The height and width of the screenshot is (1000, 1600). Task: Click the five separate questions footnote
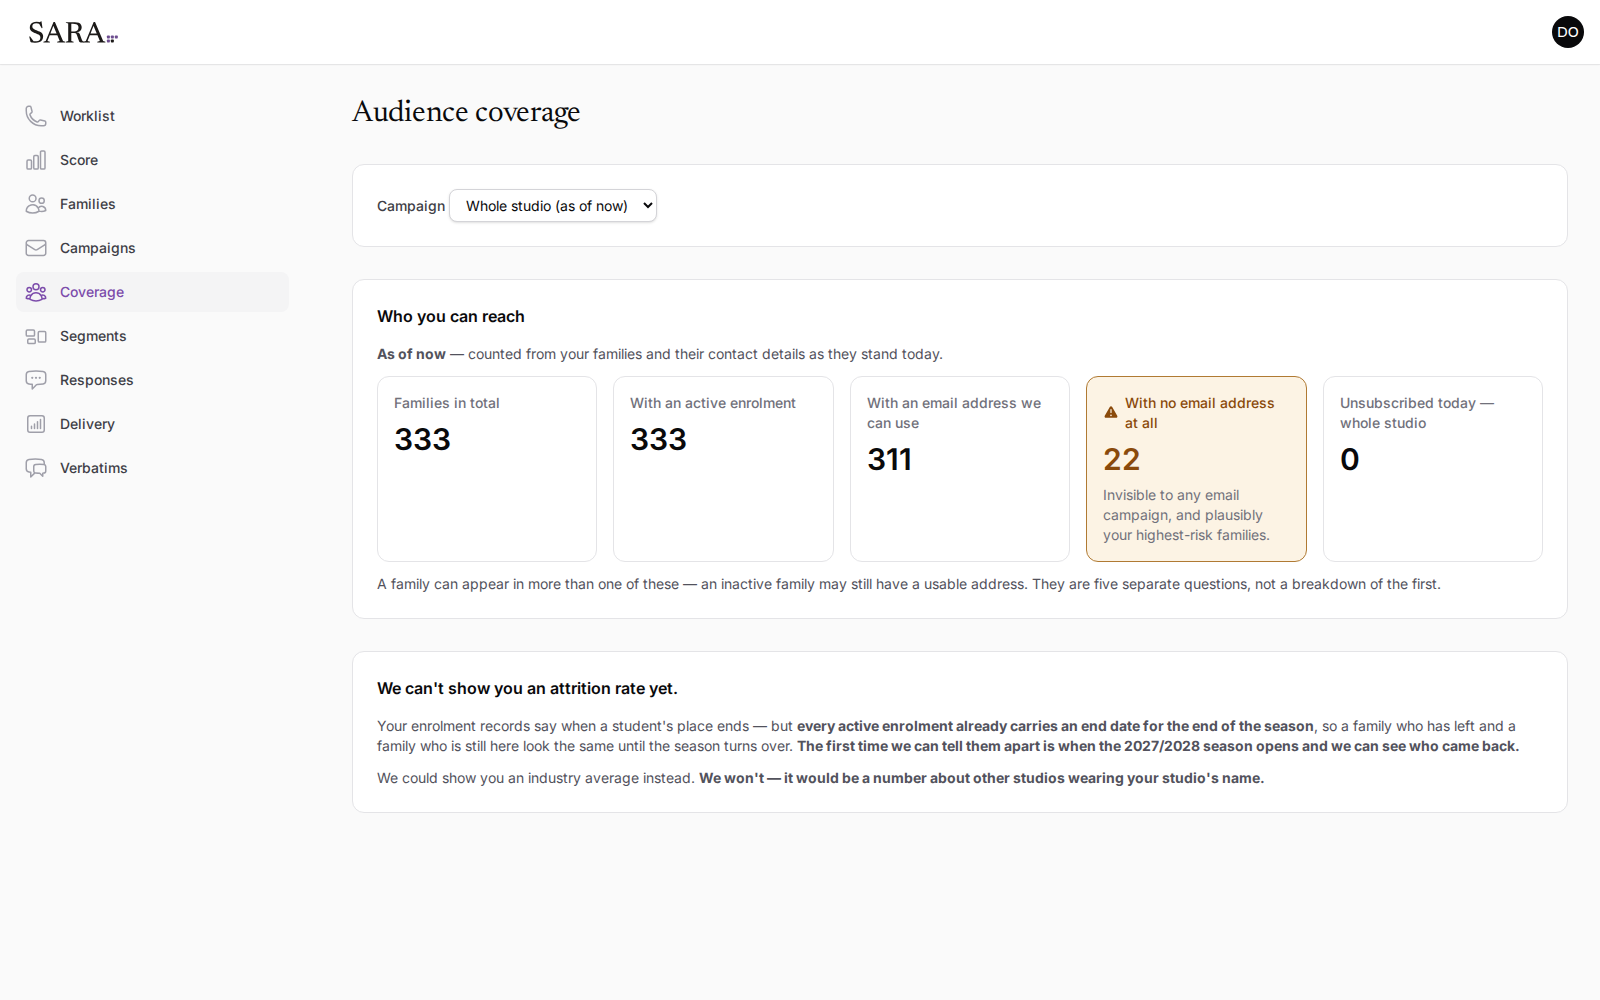pyautogui.click(x=909, y=584)
